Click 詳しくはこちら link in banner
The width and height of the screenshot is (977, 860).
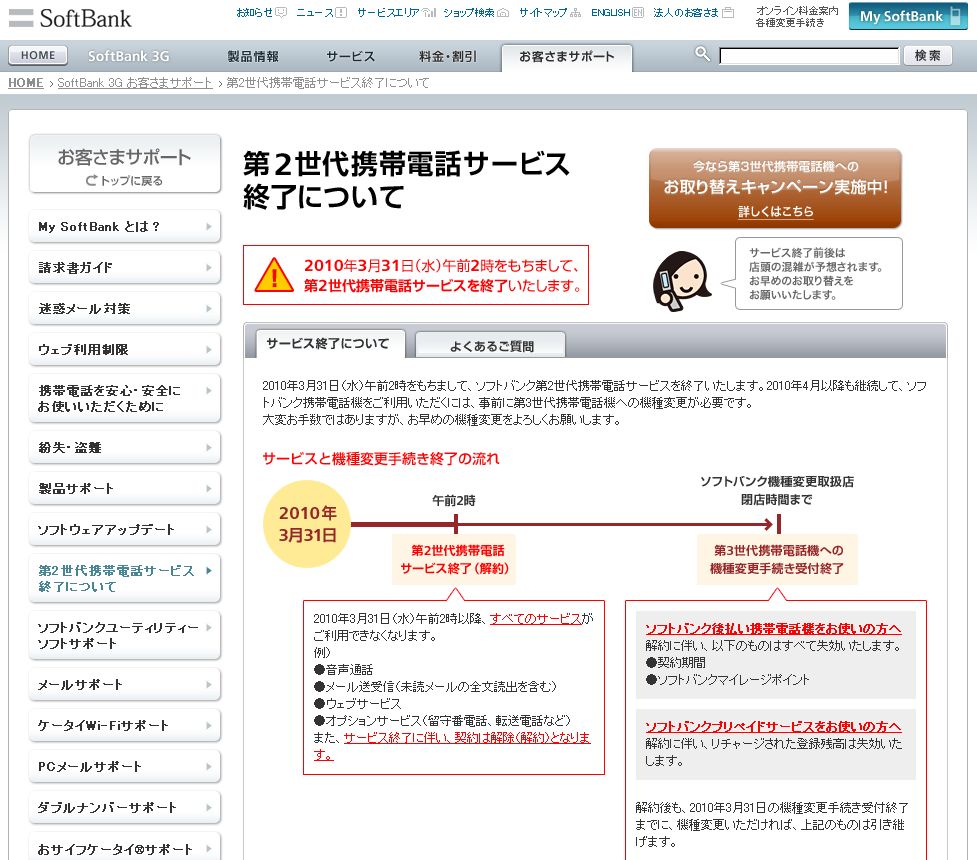775,211
